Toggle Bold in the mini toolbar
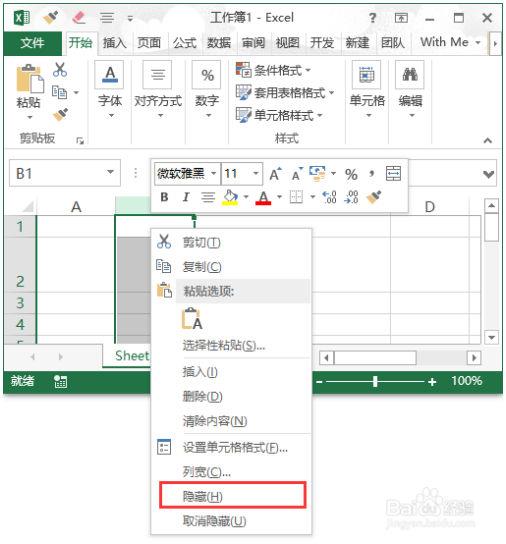The image size is (506, 544). tap(165, 197)
